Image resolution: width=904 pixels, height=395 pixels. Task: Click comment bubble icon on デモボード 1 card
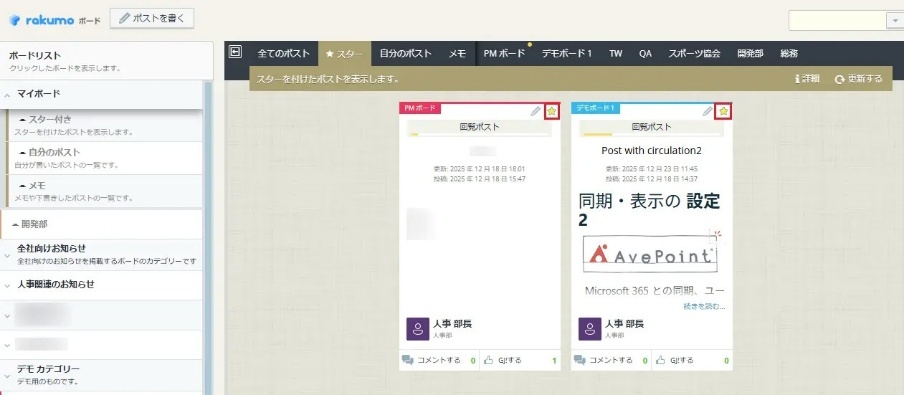(580, 360)
